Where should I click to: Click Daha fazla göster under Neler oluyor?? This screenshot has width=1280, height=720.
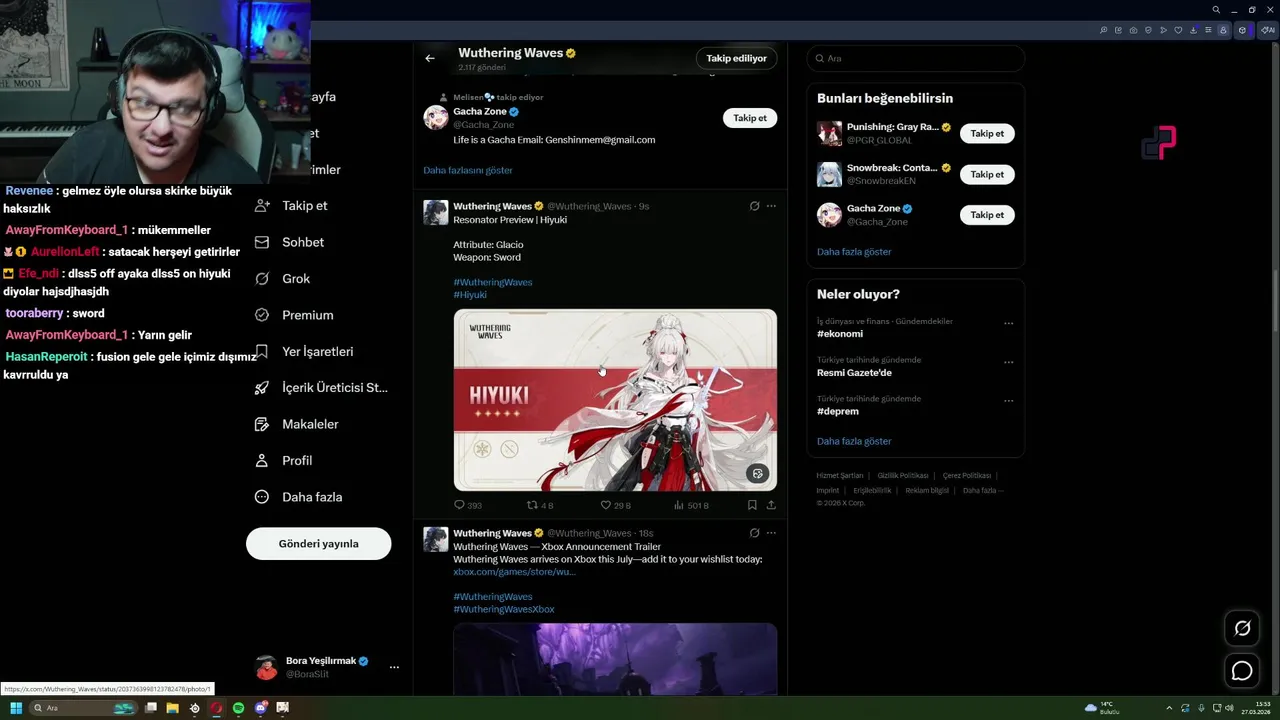pyautogui.click(x=854, y=441)
